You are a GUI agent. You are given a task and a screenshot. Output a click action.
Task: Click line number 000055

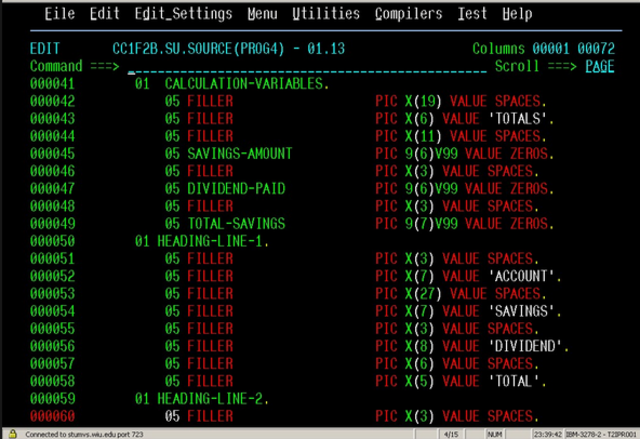52,329
